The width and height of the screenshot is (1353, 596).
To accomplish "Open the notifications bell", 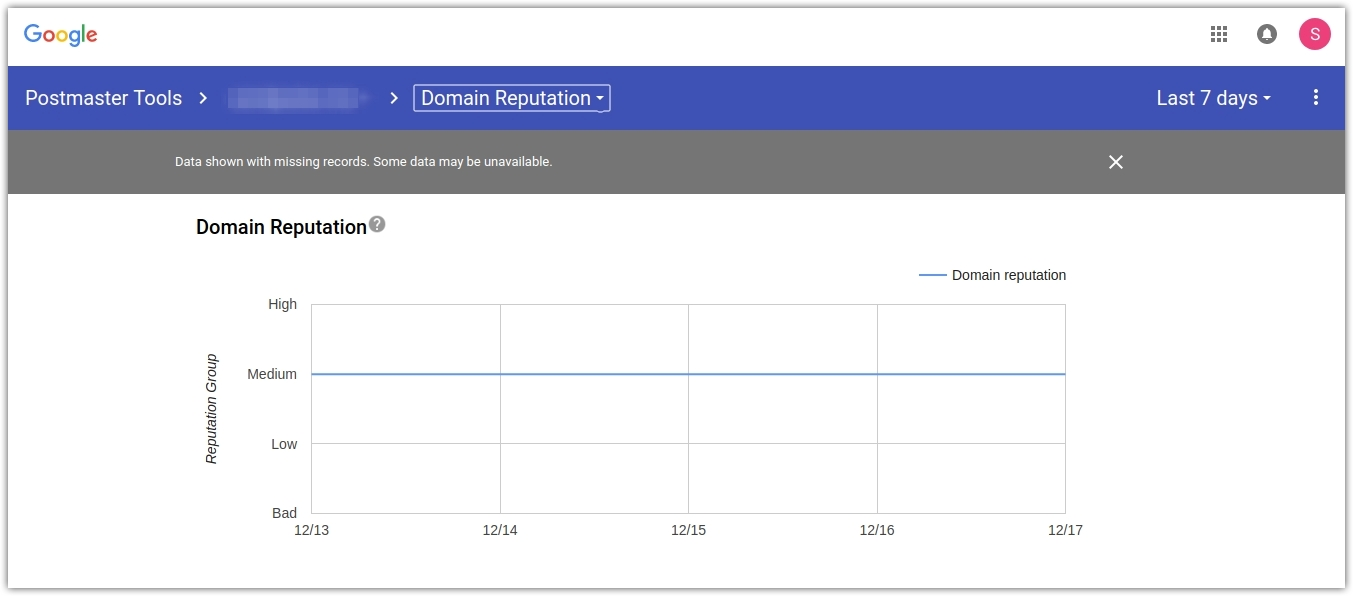I will tap(1266, 35).
